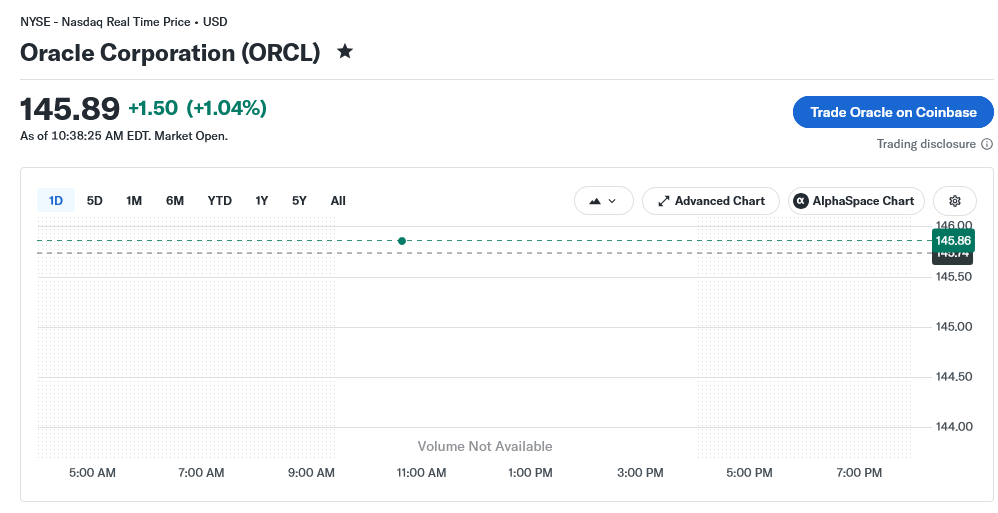Click NYSE Nasdaq Real Time Price text
Viewport: 998px width, 513px height.
pos(123,22)
